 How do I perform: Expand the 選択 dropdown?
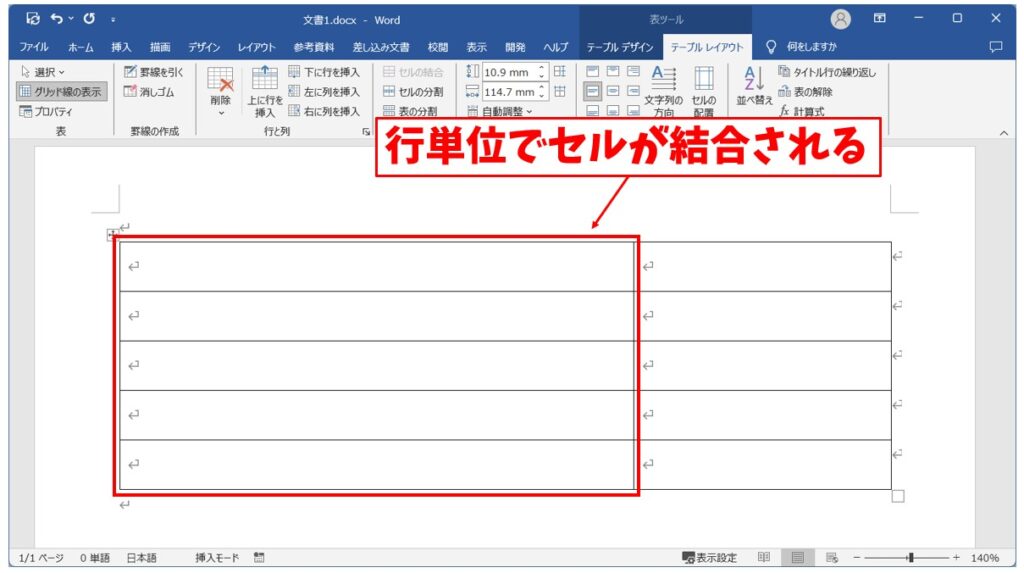[43, 72]
